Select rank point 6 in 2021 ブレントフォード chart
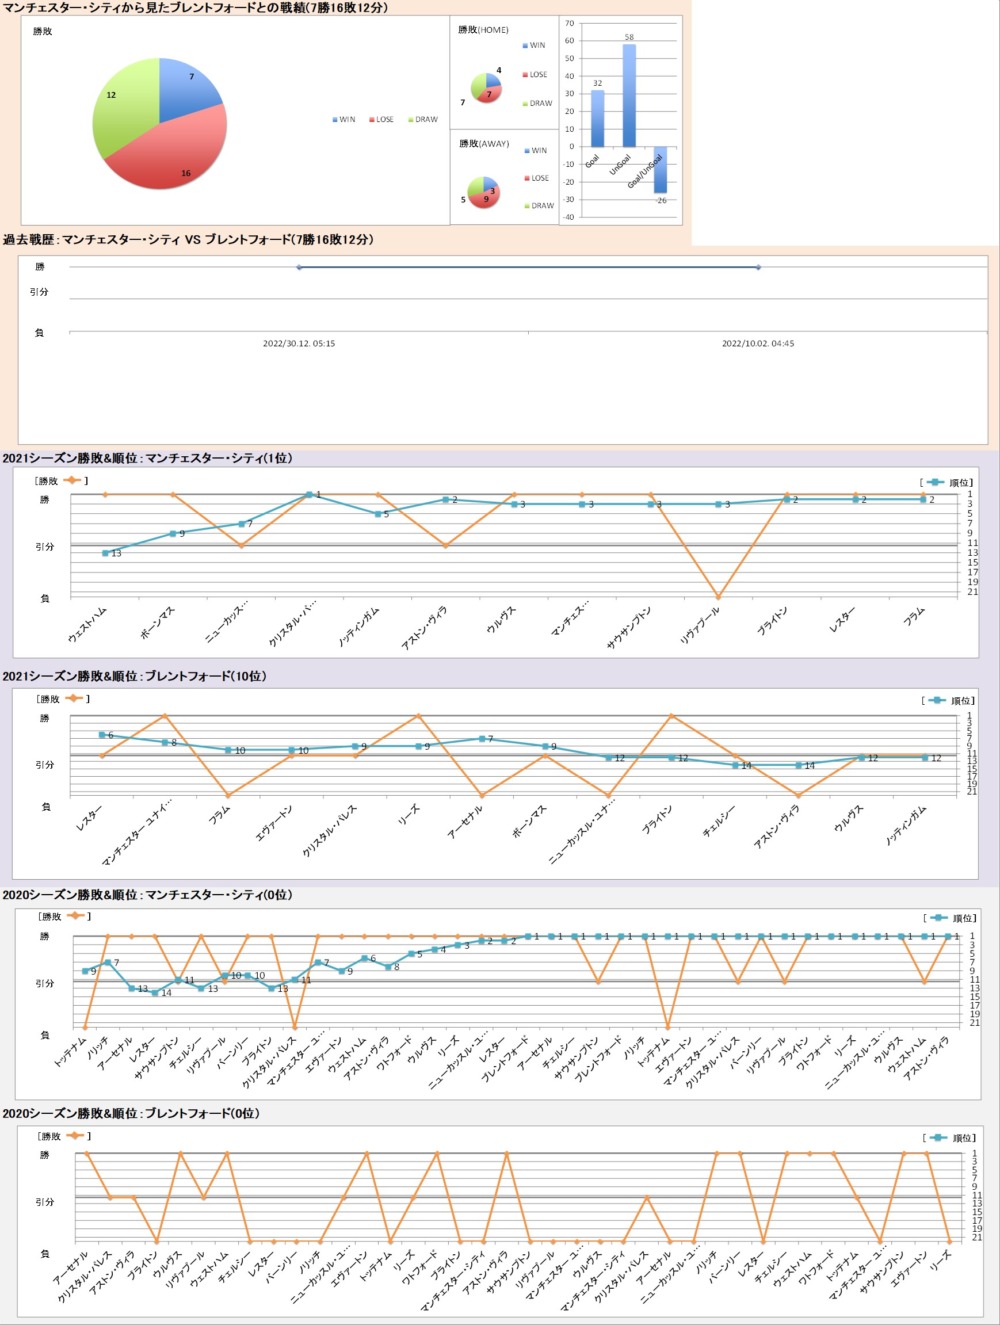Viewport: 1000px width, 1325px height. 102,735
